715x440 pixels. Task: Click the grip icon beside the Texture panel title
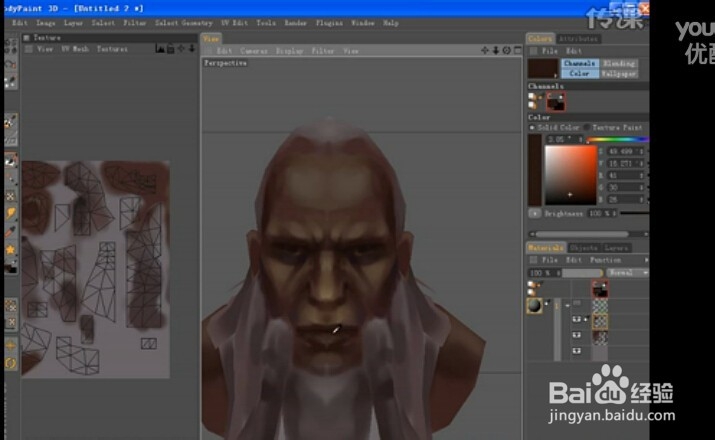pos(26,37)
